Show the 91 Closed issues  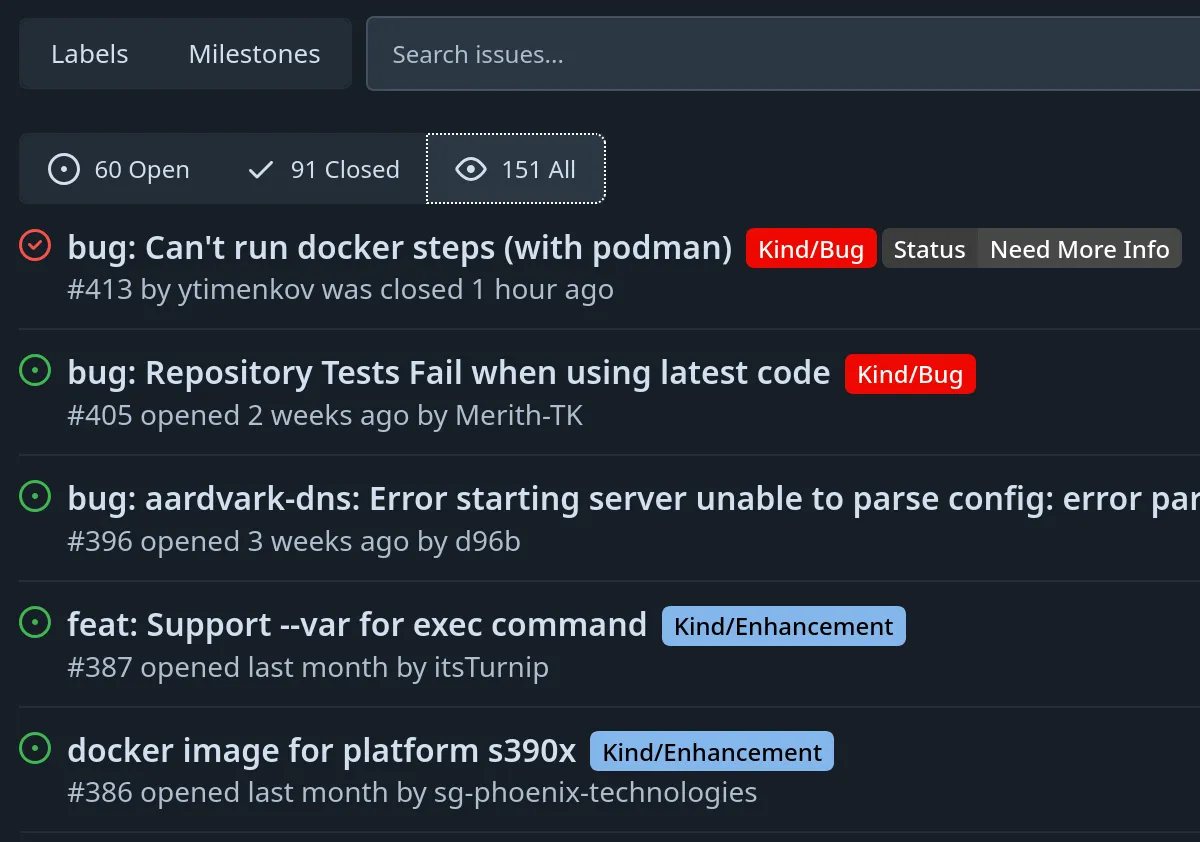(323, 170)
